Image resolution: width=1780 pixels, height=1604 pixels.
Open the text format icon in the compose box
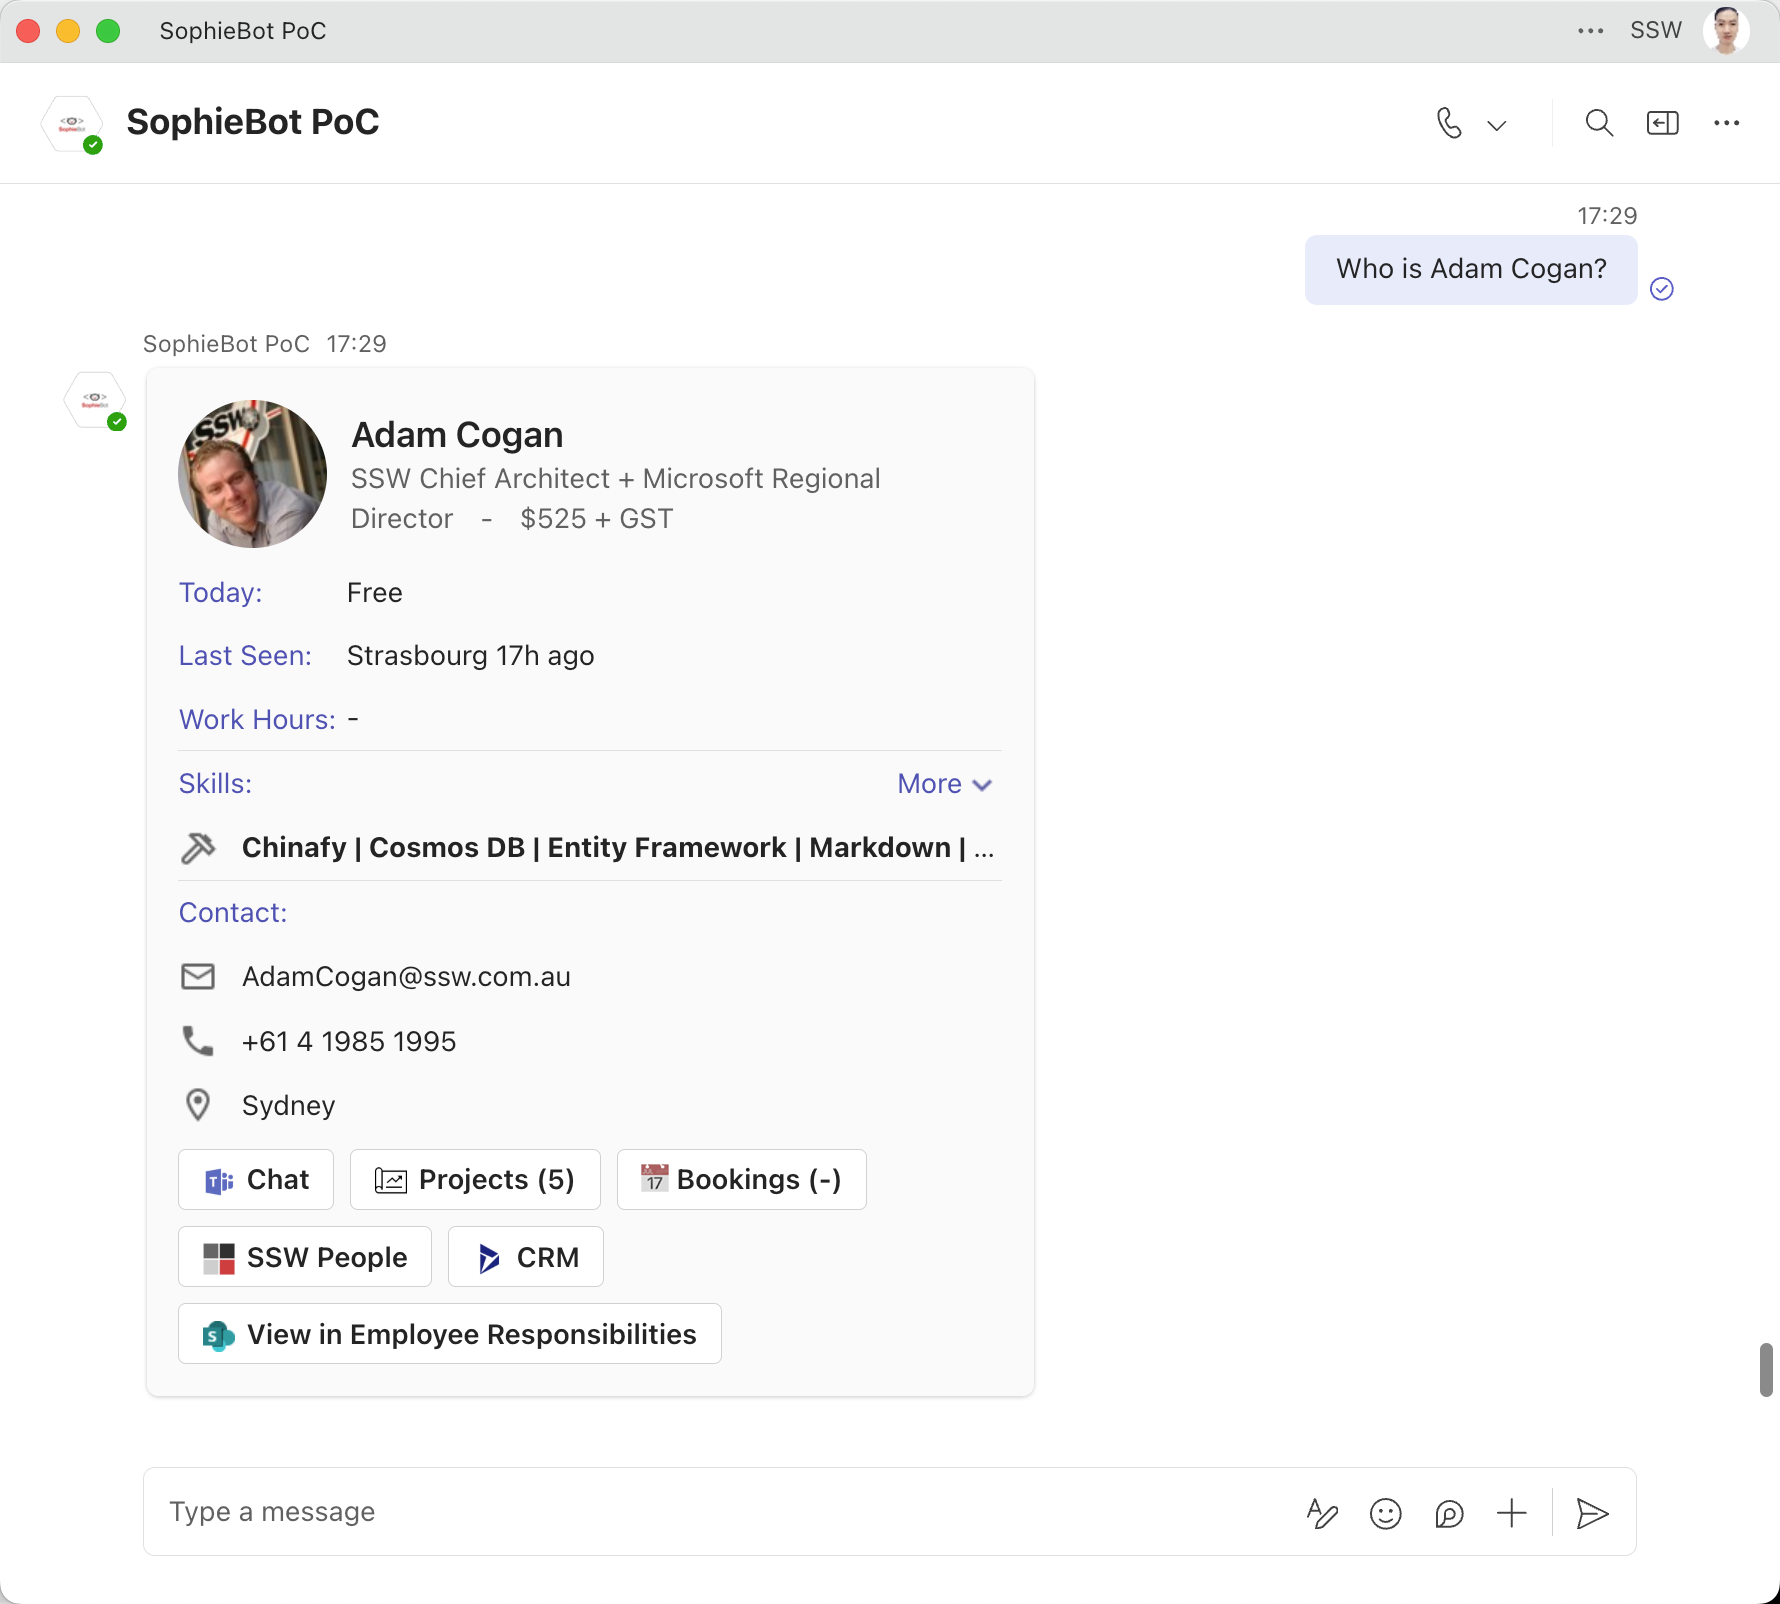tap(1322, 1514)
